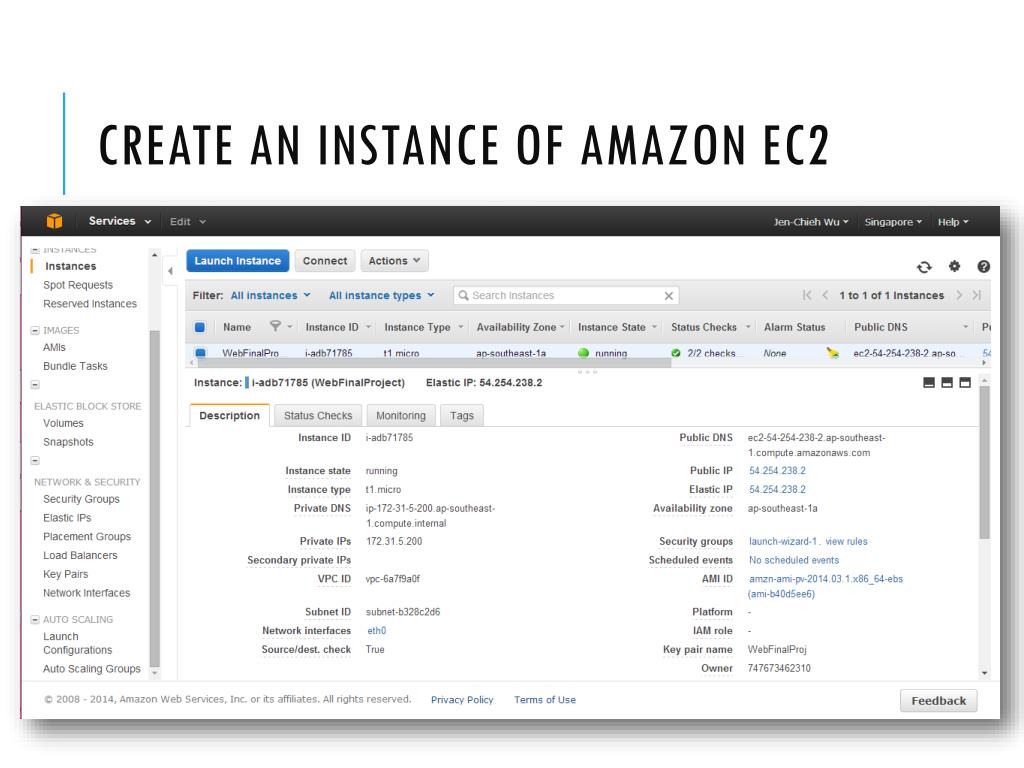This screenshot has width=1024, height=768.
Task: Open Reserved Instances in the sidebar
Action: click(x=90, y=304)
